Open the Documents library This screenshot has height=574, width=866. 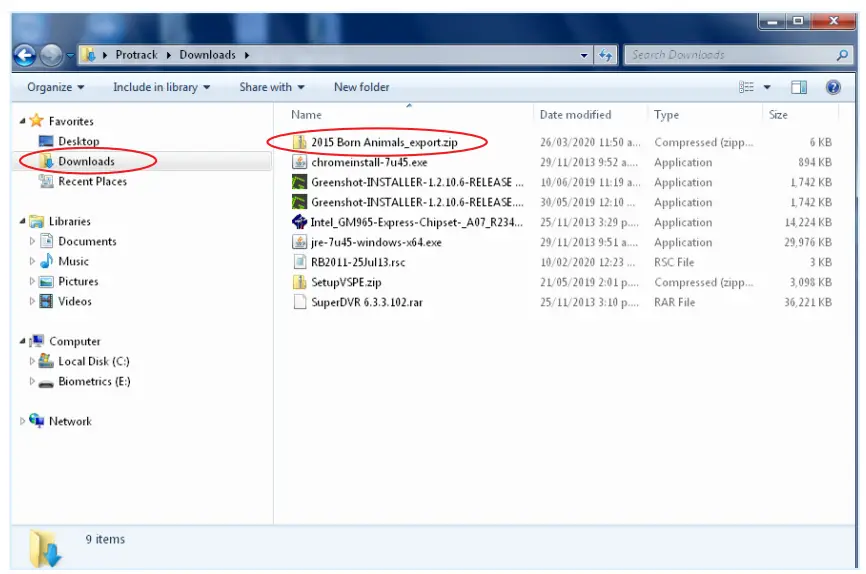[x=87, y=241]
